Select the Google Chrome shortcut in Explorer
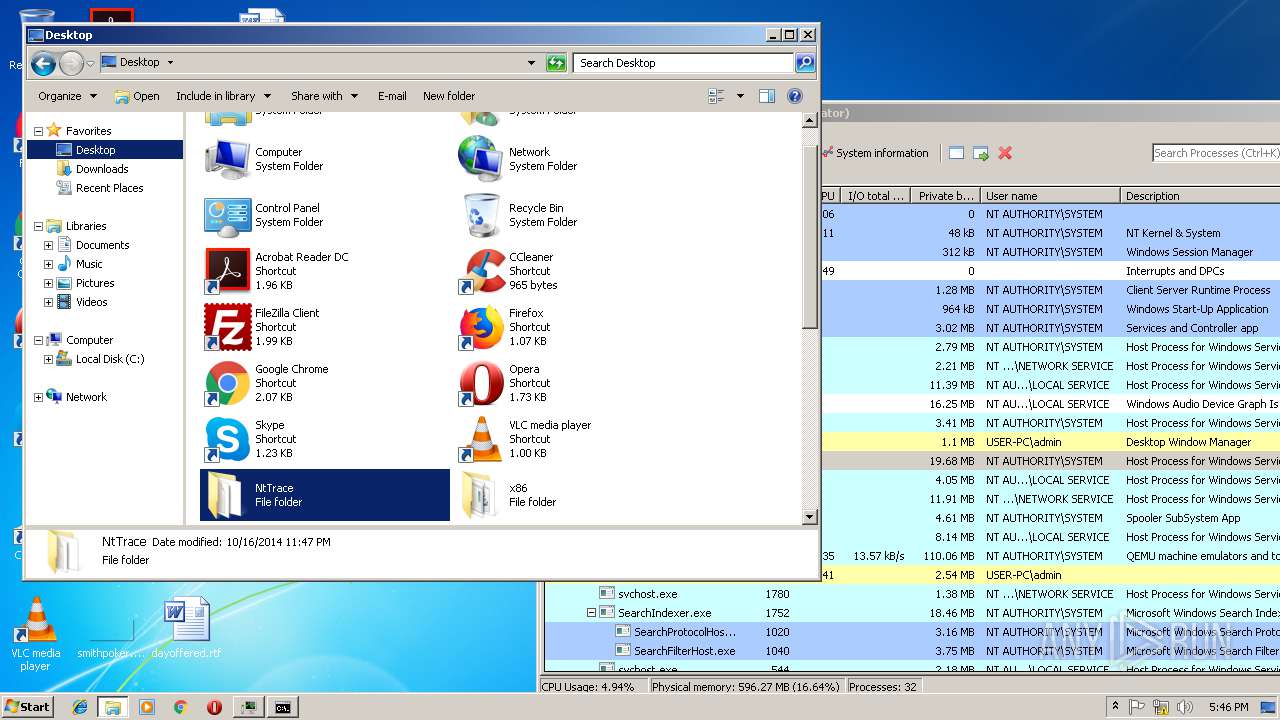Screen dimensions: 1280x720 (227, 382)
